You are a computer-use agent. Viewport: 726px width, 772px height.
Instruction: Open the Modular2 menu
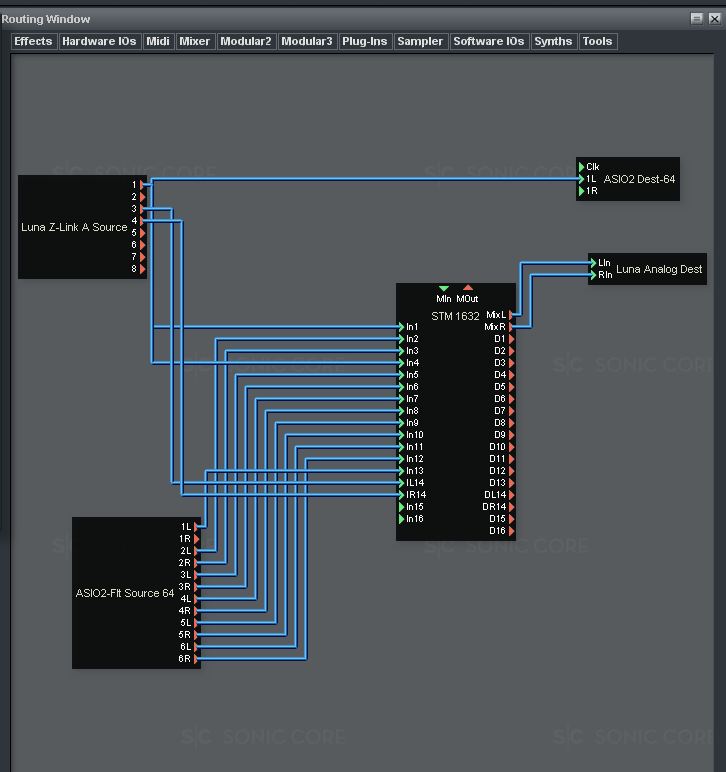click(x=246, y=41)
